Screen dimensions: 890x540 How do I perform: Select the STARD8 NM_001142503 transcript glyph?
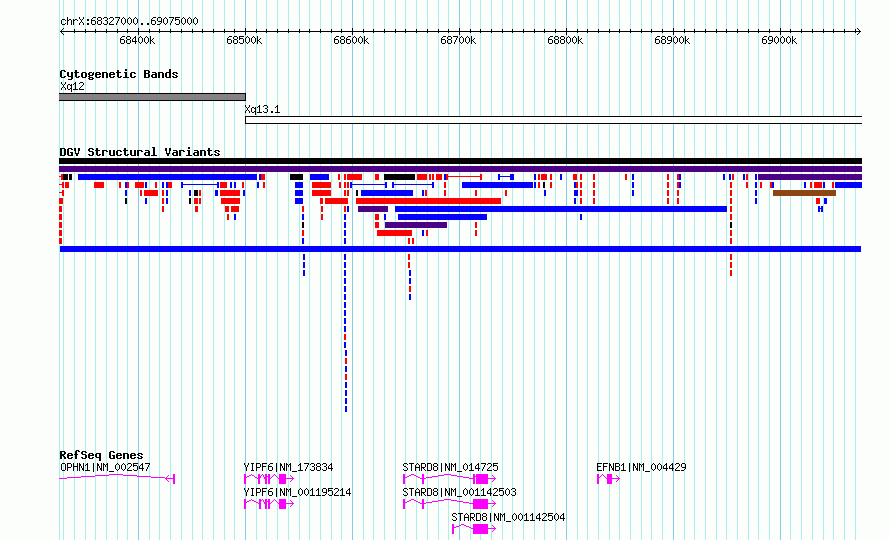click(449, 504)
